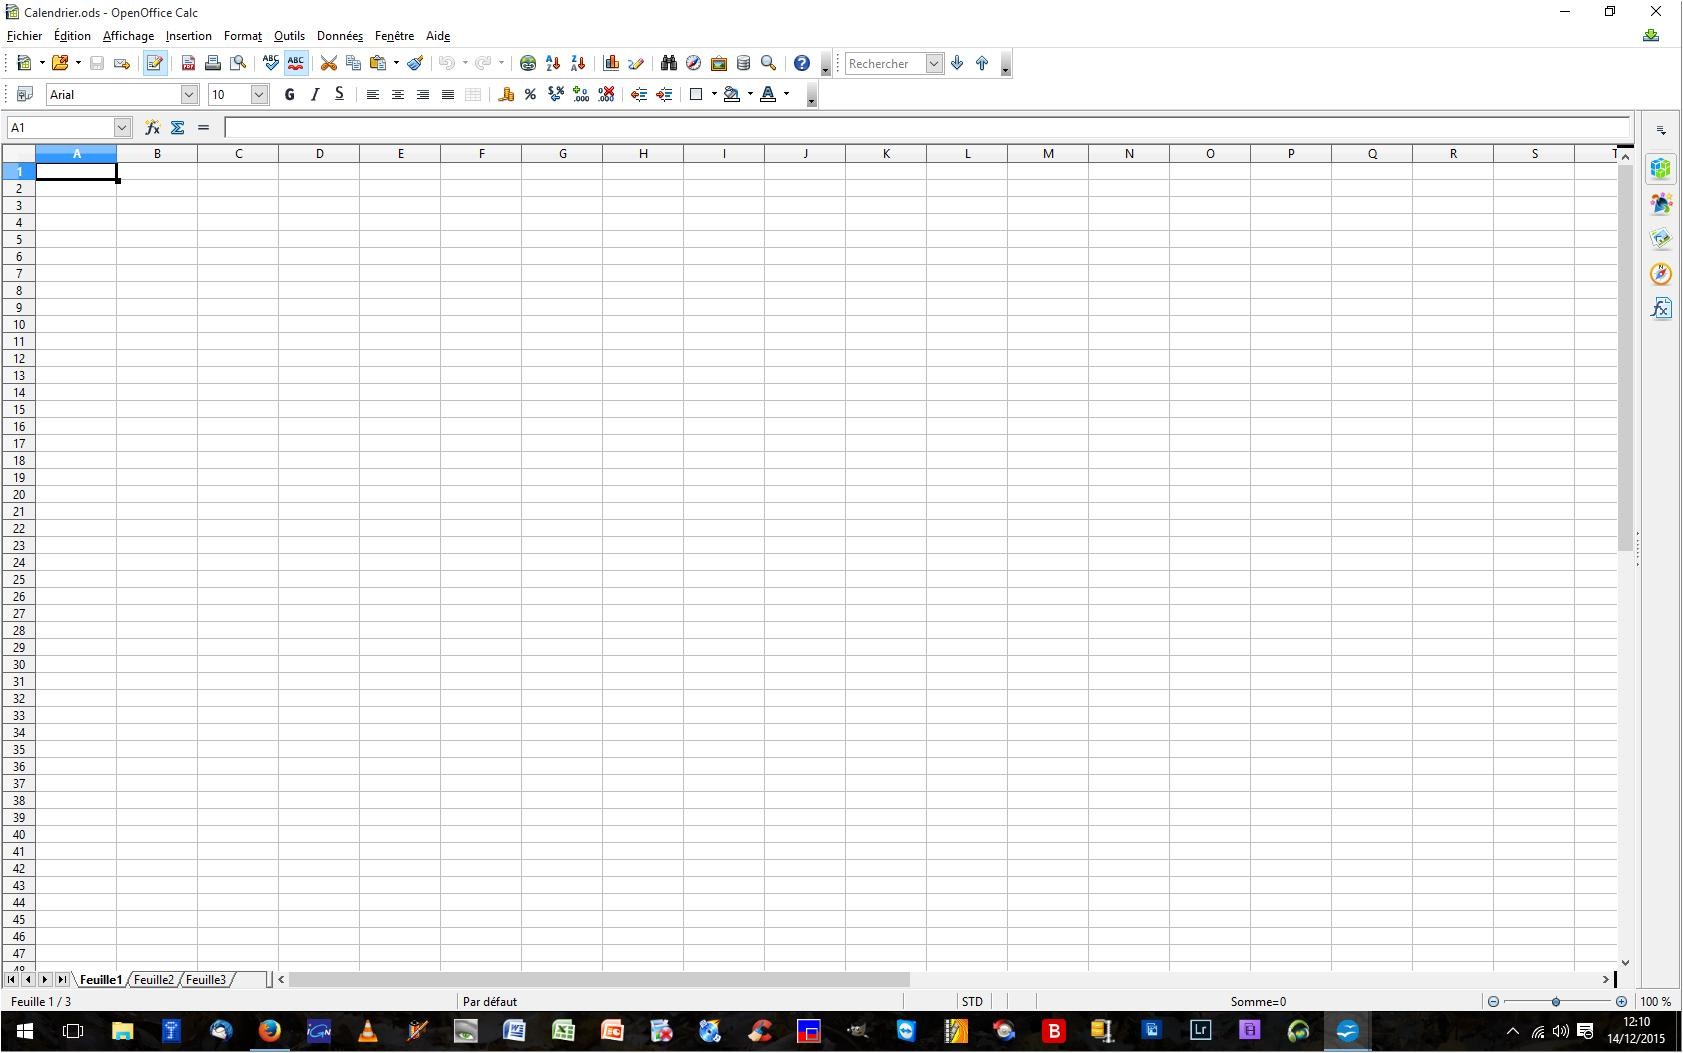Find next search result arrow
1683x1053 pixels.
957,63
